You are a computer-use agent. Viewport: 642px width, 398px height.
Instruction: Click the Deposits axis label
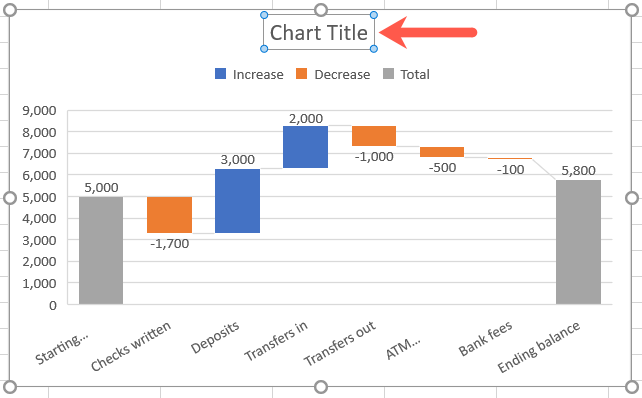215,337
